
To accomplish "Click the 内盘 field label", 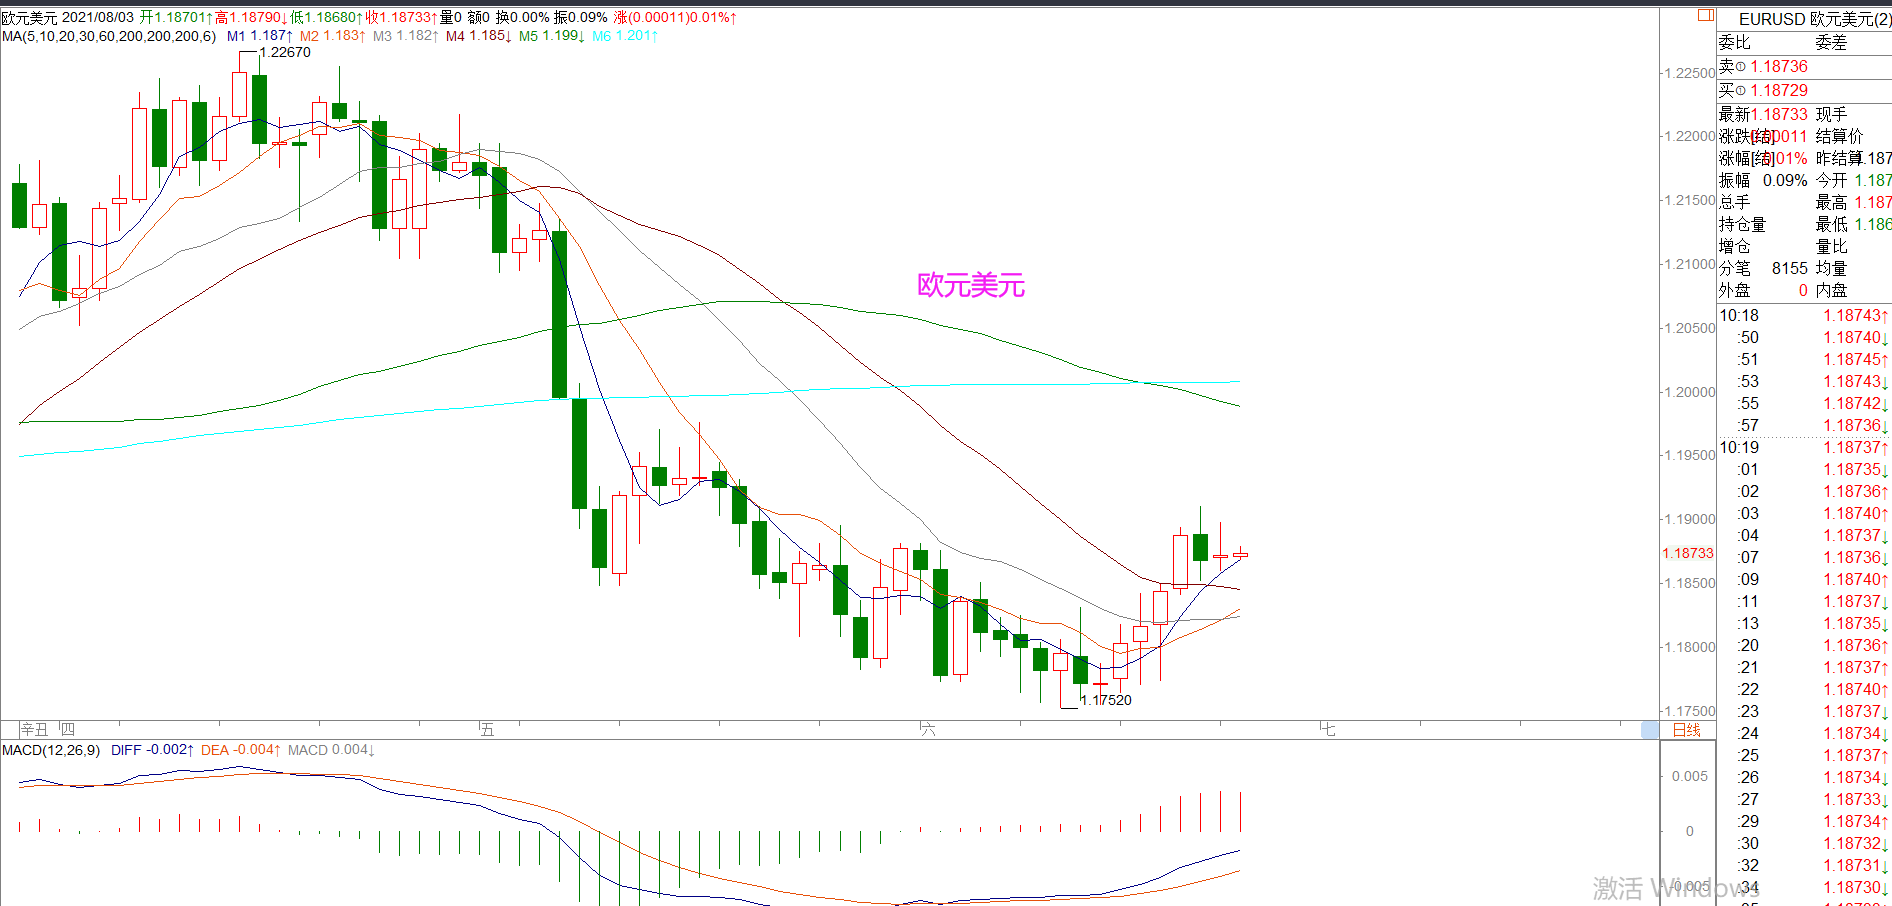I will click(1831, 290).
